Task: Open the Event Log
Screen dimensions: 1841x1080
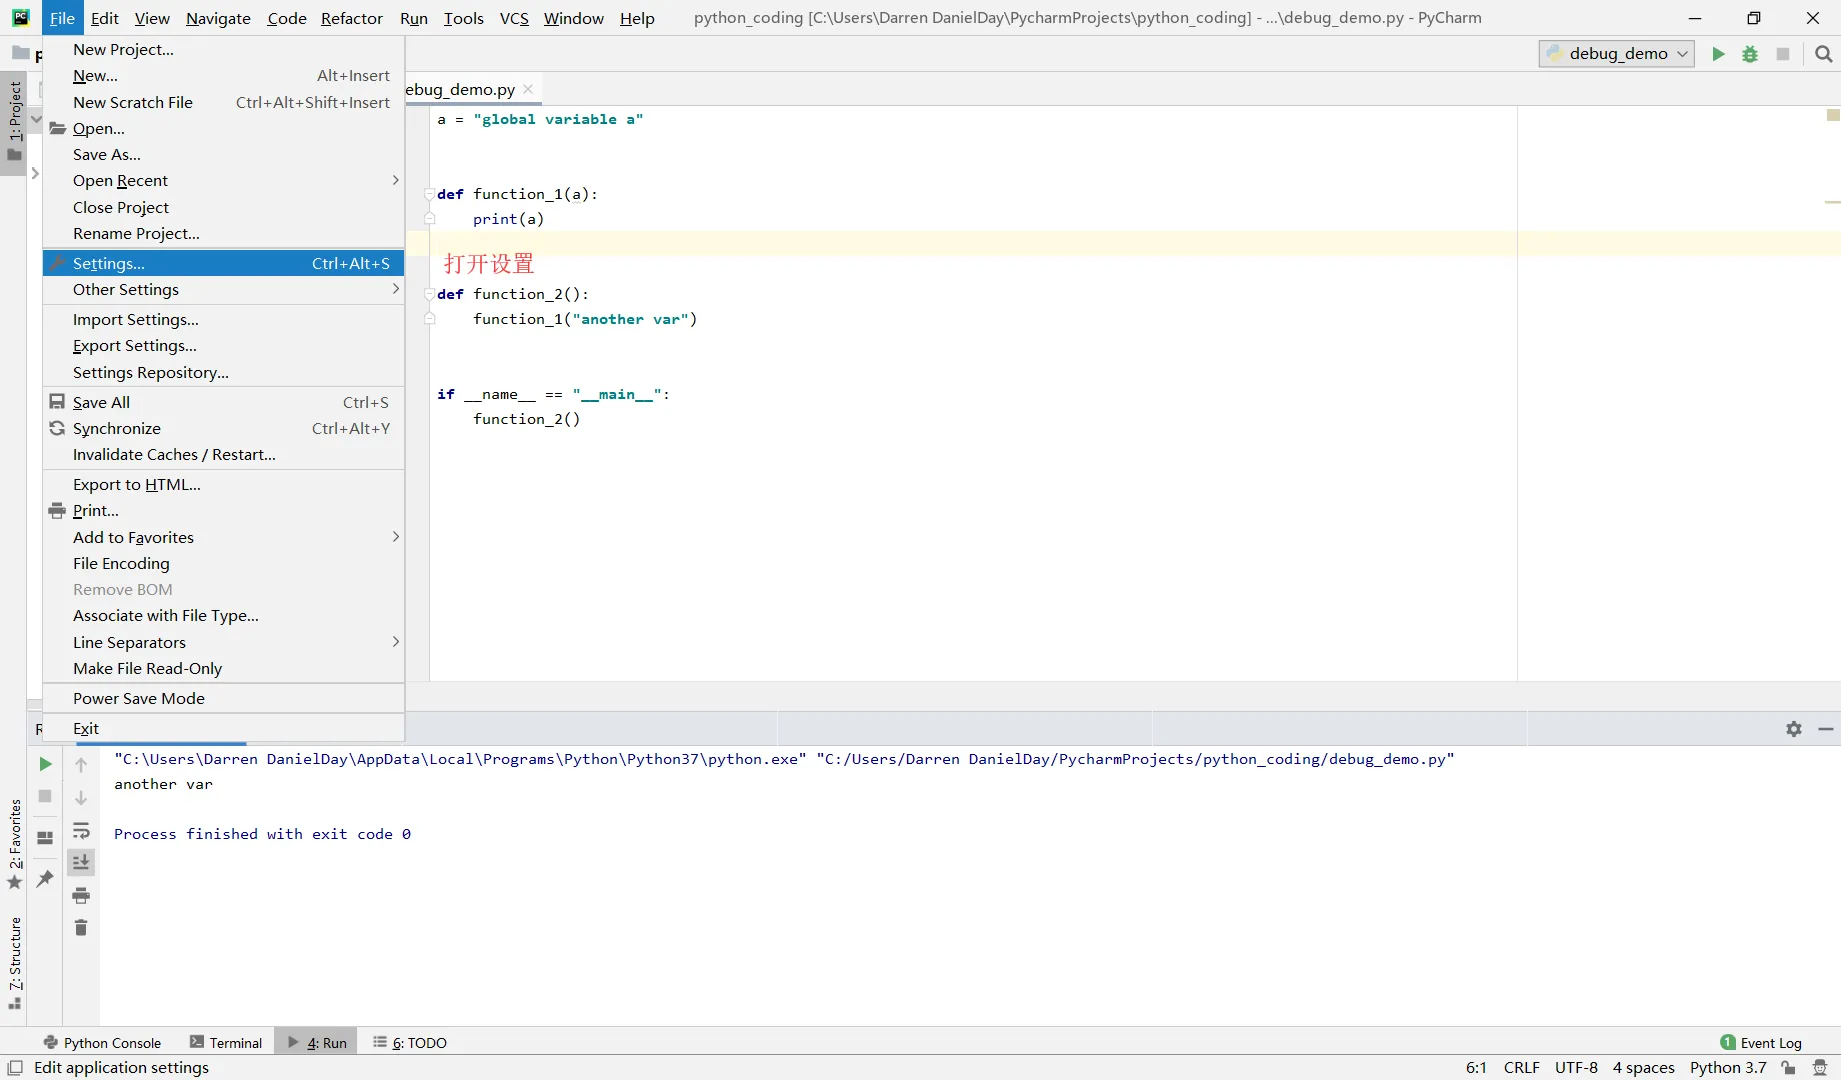Action: click(1761, 1042)
